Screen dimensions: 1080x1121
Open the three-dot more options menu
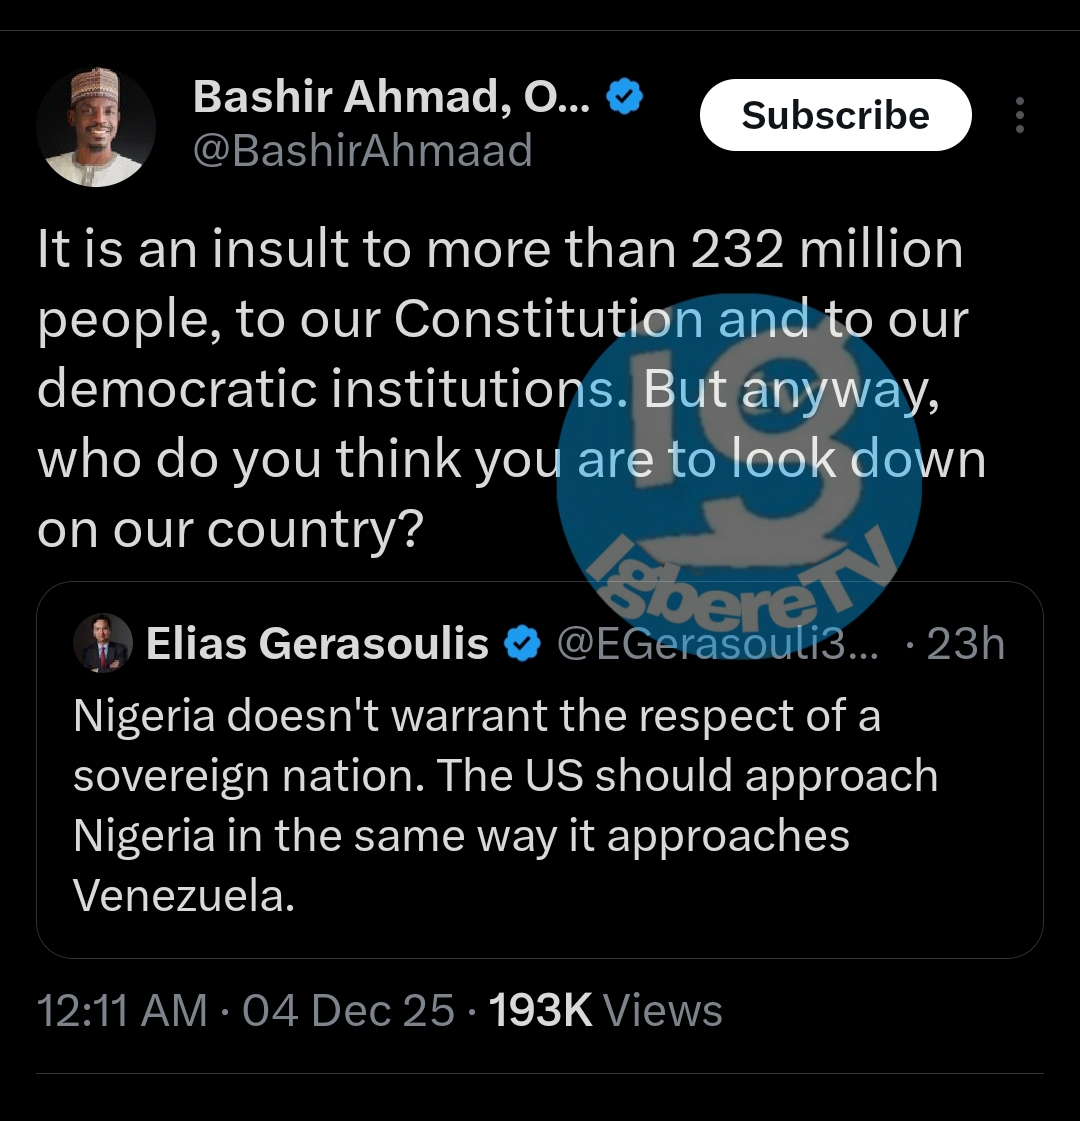[1019, 115]
